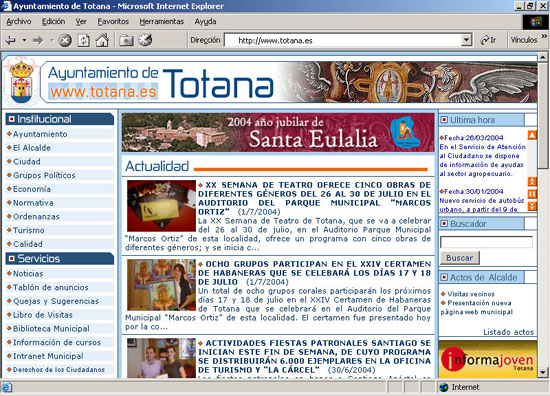Click the Totana coat of arms logo
The image size is (550, 396).
click(21, 81)
